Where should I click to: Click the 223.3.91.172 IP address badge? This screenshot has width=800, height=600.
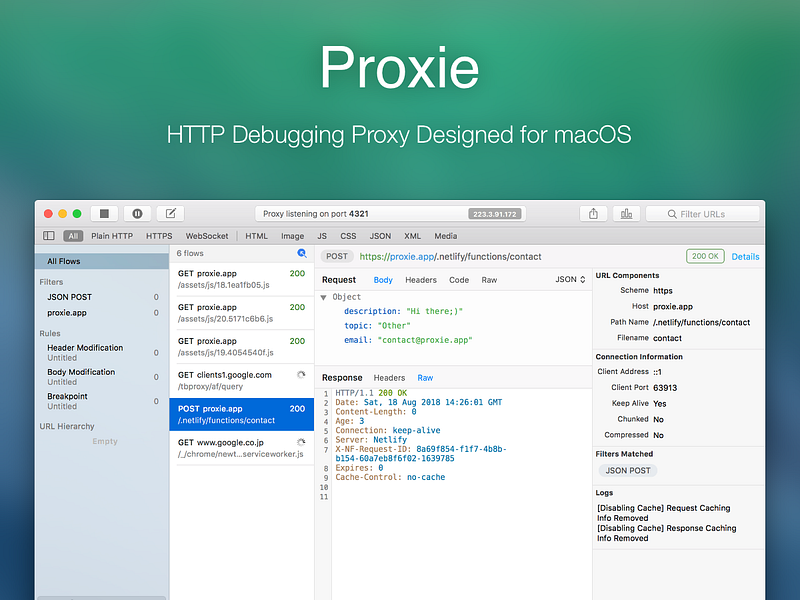494,214
